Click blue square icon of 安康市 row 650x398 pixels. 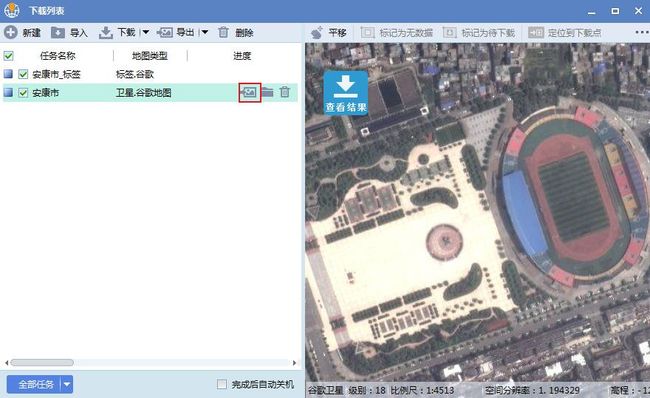click(8, 92)
